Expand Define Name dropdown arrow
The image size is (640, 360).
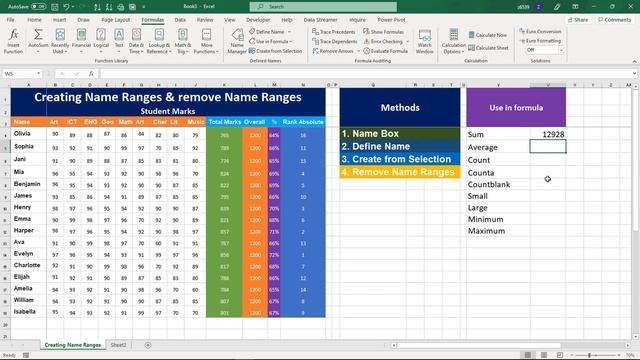pyautogui.click(x=289, y=32)
